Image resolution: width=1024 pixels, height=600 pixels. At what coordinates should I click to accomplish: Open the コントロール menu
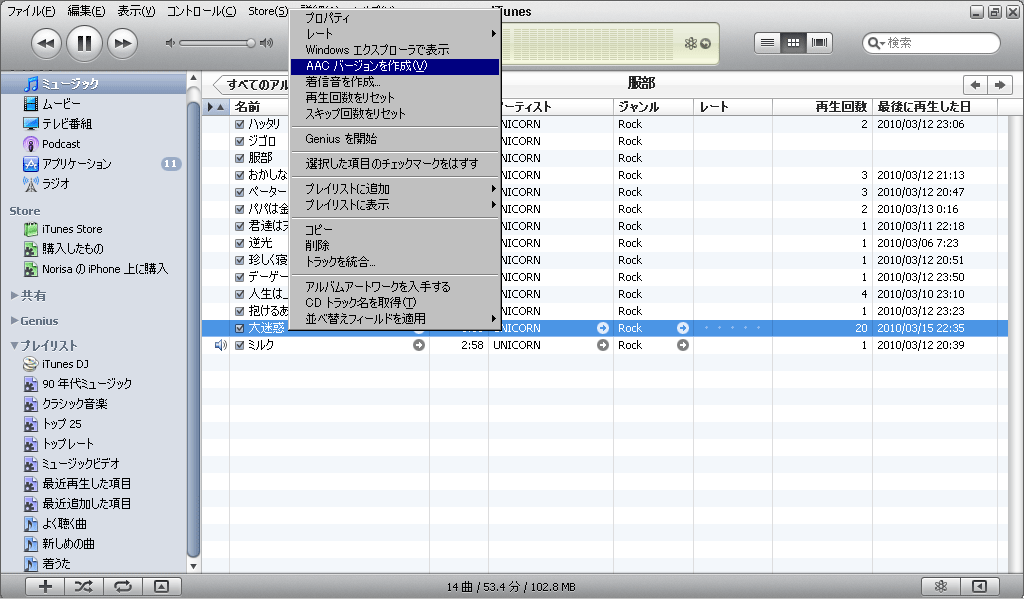click(x=201, y=11)
